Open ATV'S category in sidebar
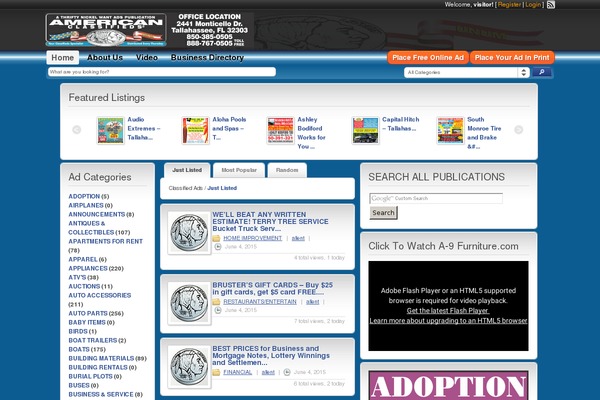Viewport: 600px width, 400px height. 77,278
